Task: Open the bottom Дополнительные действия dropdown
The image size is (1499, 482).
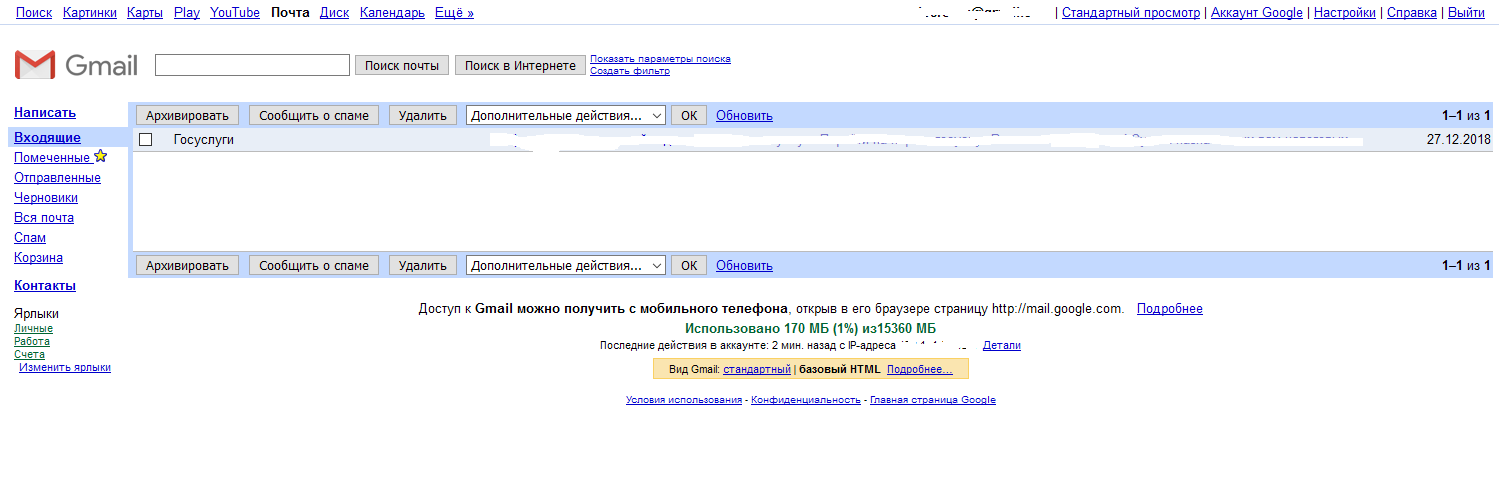Action: [x=566, y=265]
